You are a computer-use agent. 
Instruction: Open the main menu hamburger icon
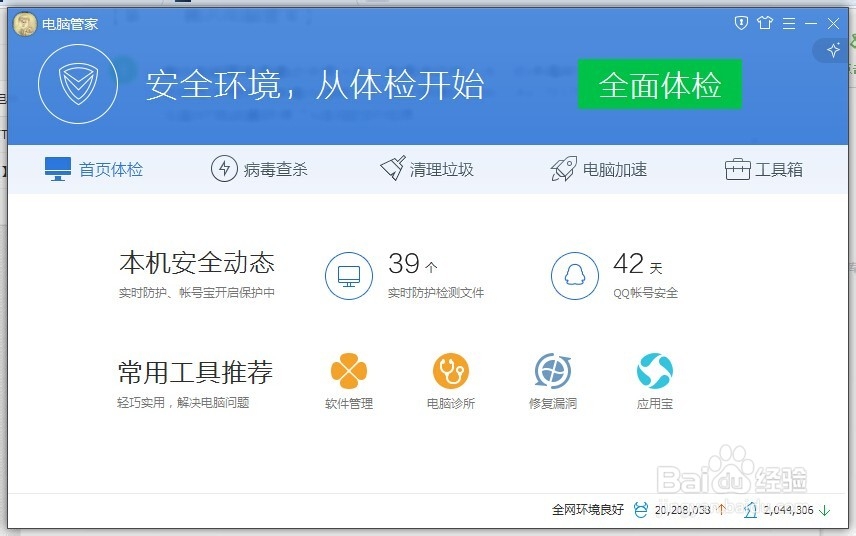tap(789, 23)
